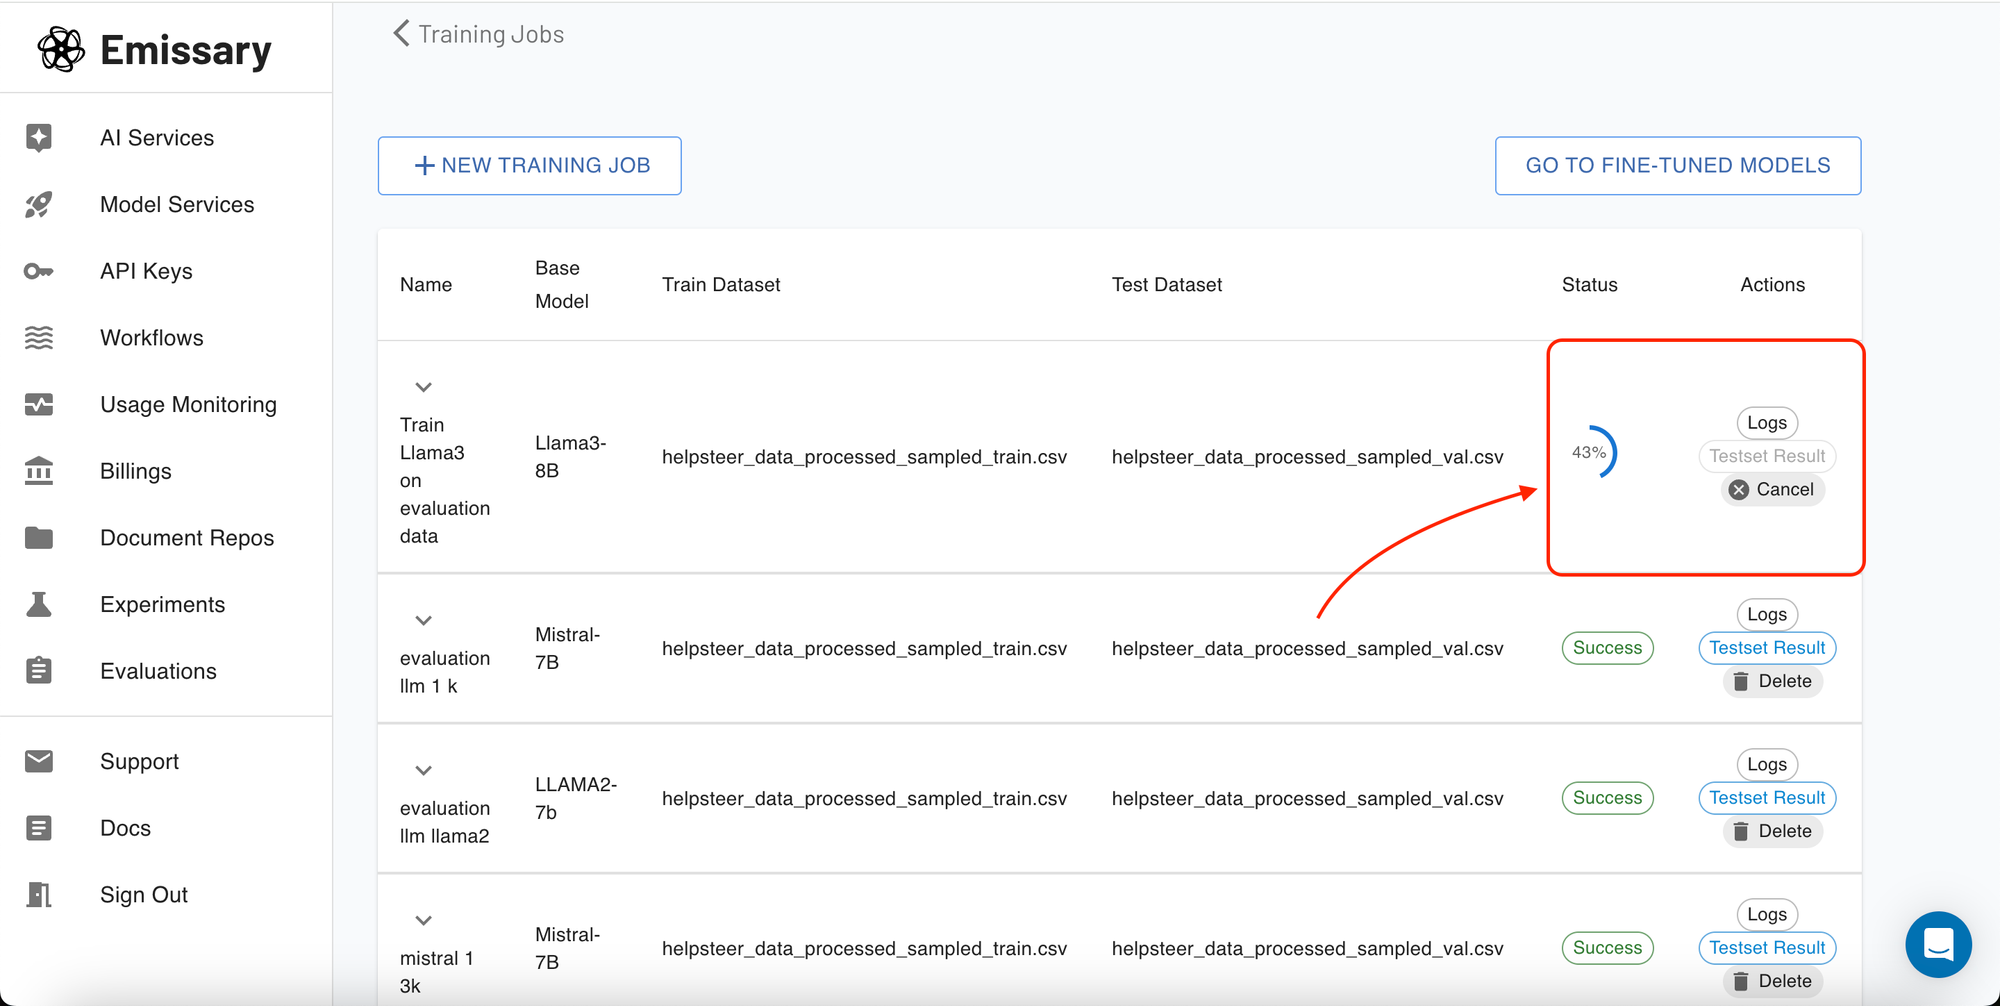Click trash icon for evaluation llm 1 k

pos(1741,681)
